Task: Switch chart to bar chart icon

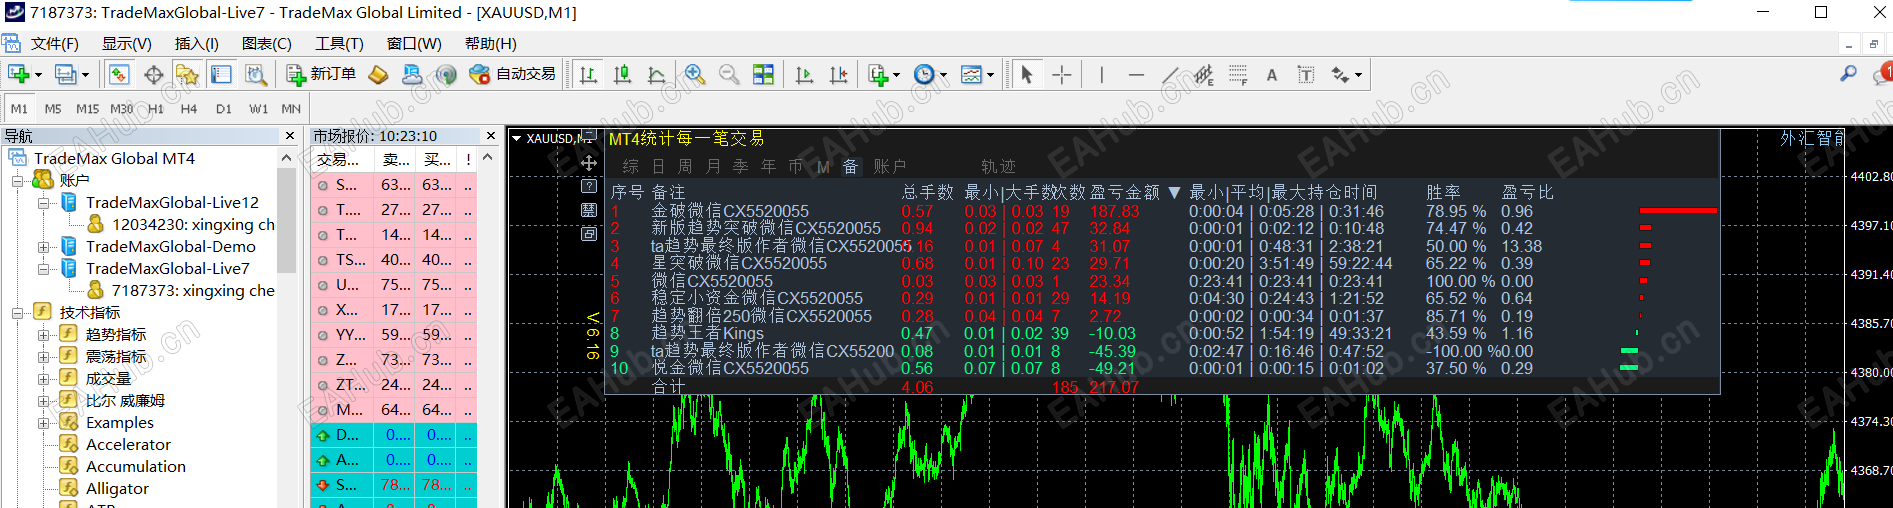Action: point(588,75)
